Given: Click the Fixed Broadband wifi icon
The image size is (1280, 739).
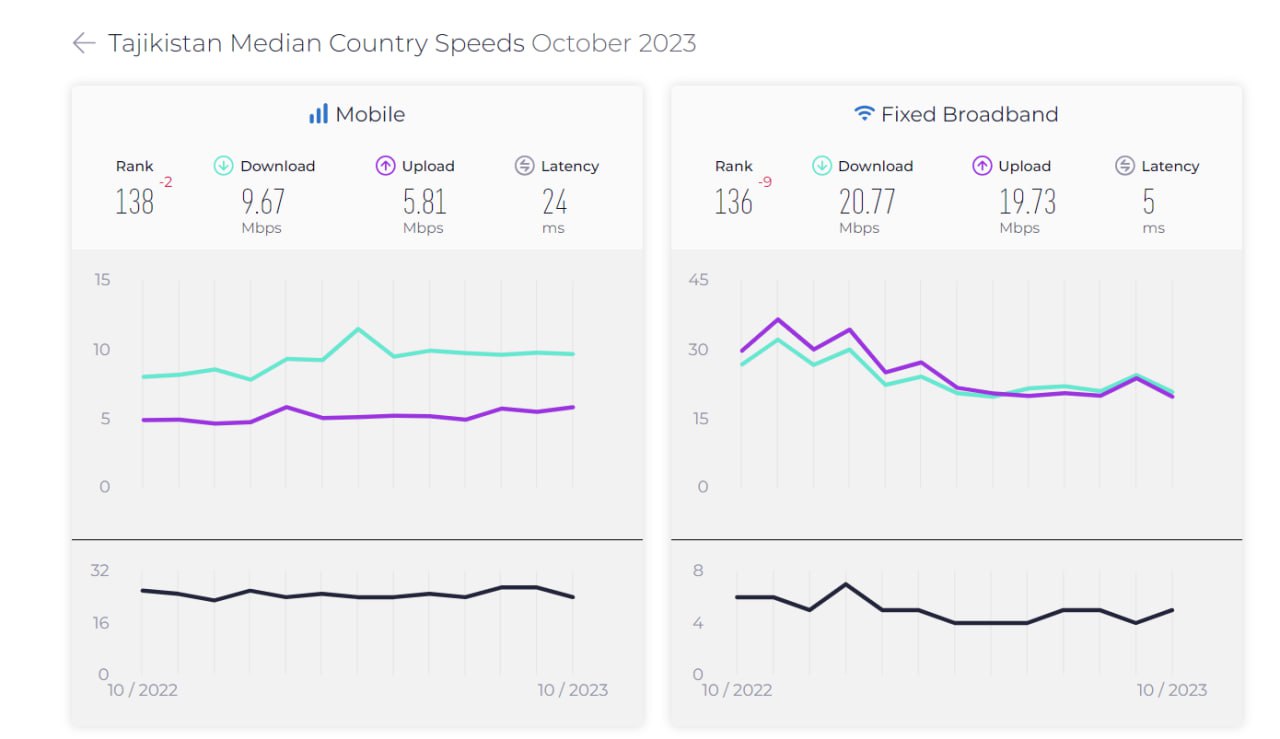Looking at the screenshot, I should [x=864, y=114].
